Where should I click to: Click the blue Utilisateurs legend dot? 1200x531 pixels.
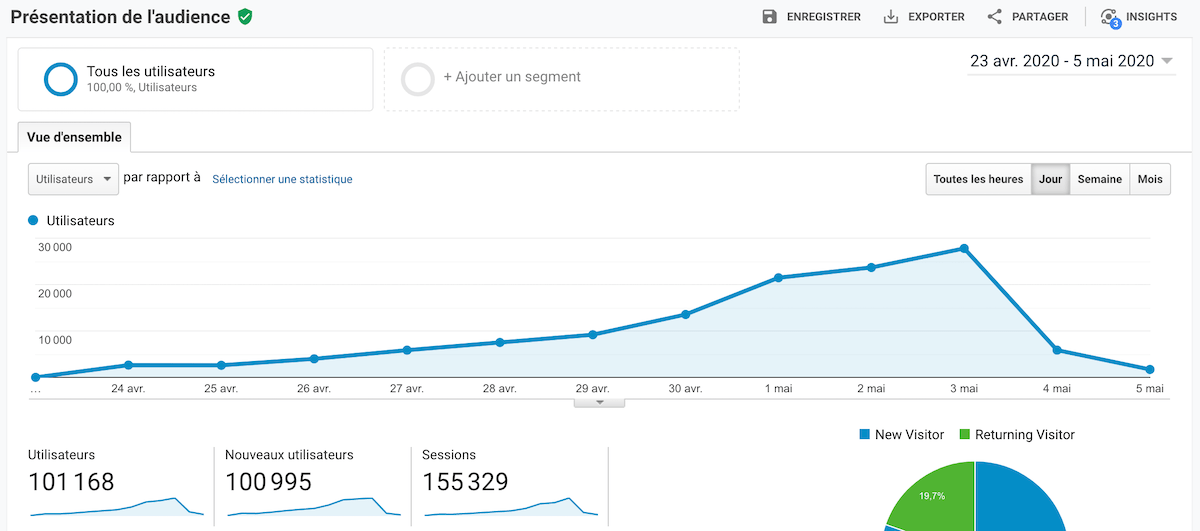pyautogui.click(x=34, y=220)
